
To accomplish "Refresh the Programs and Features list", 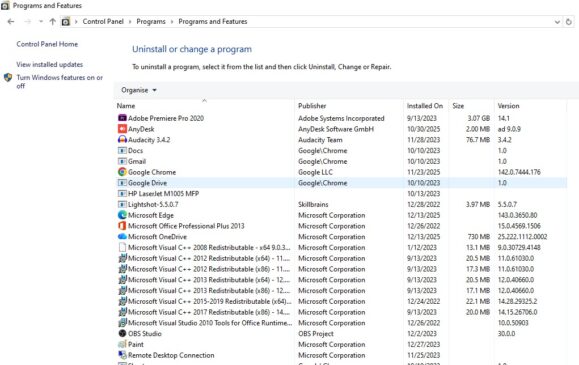I will point(569,22).
